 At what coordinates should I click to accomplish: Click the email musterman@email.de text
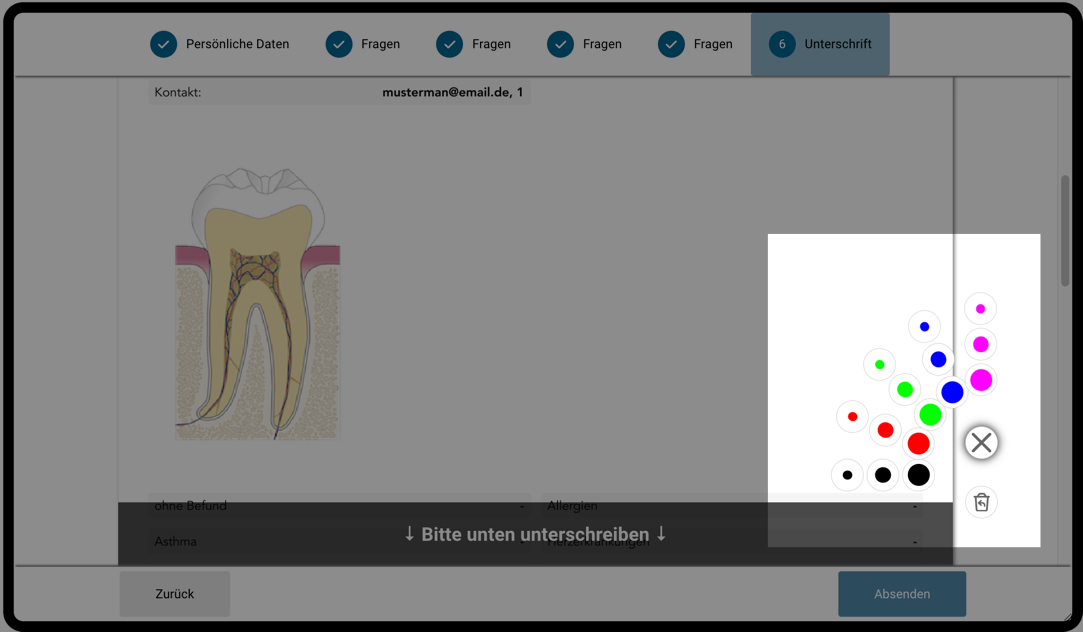click(445, 92)
